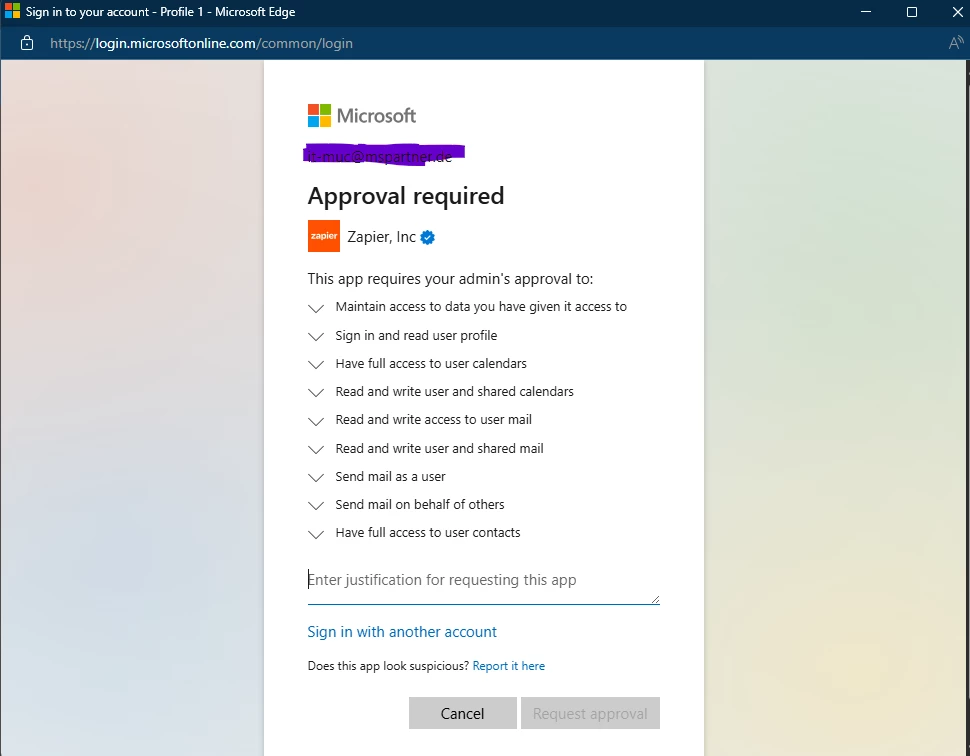Click "This app requires your admin's approval to:" text
Screen dimensions: 970x756
tap(450, 279)
